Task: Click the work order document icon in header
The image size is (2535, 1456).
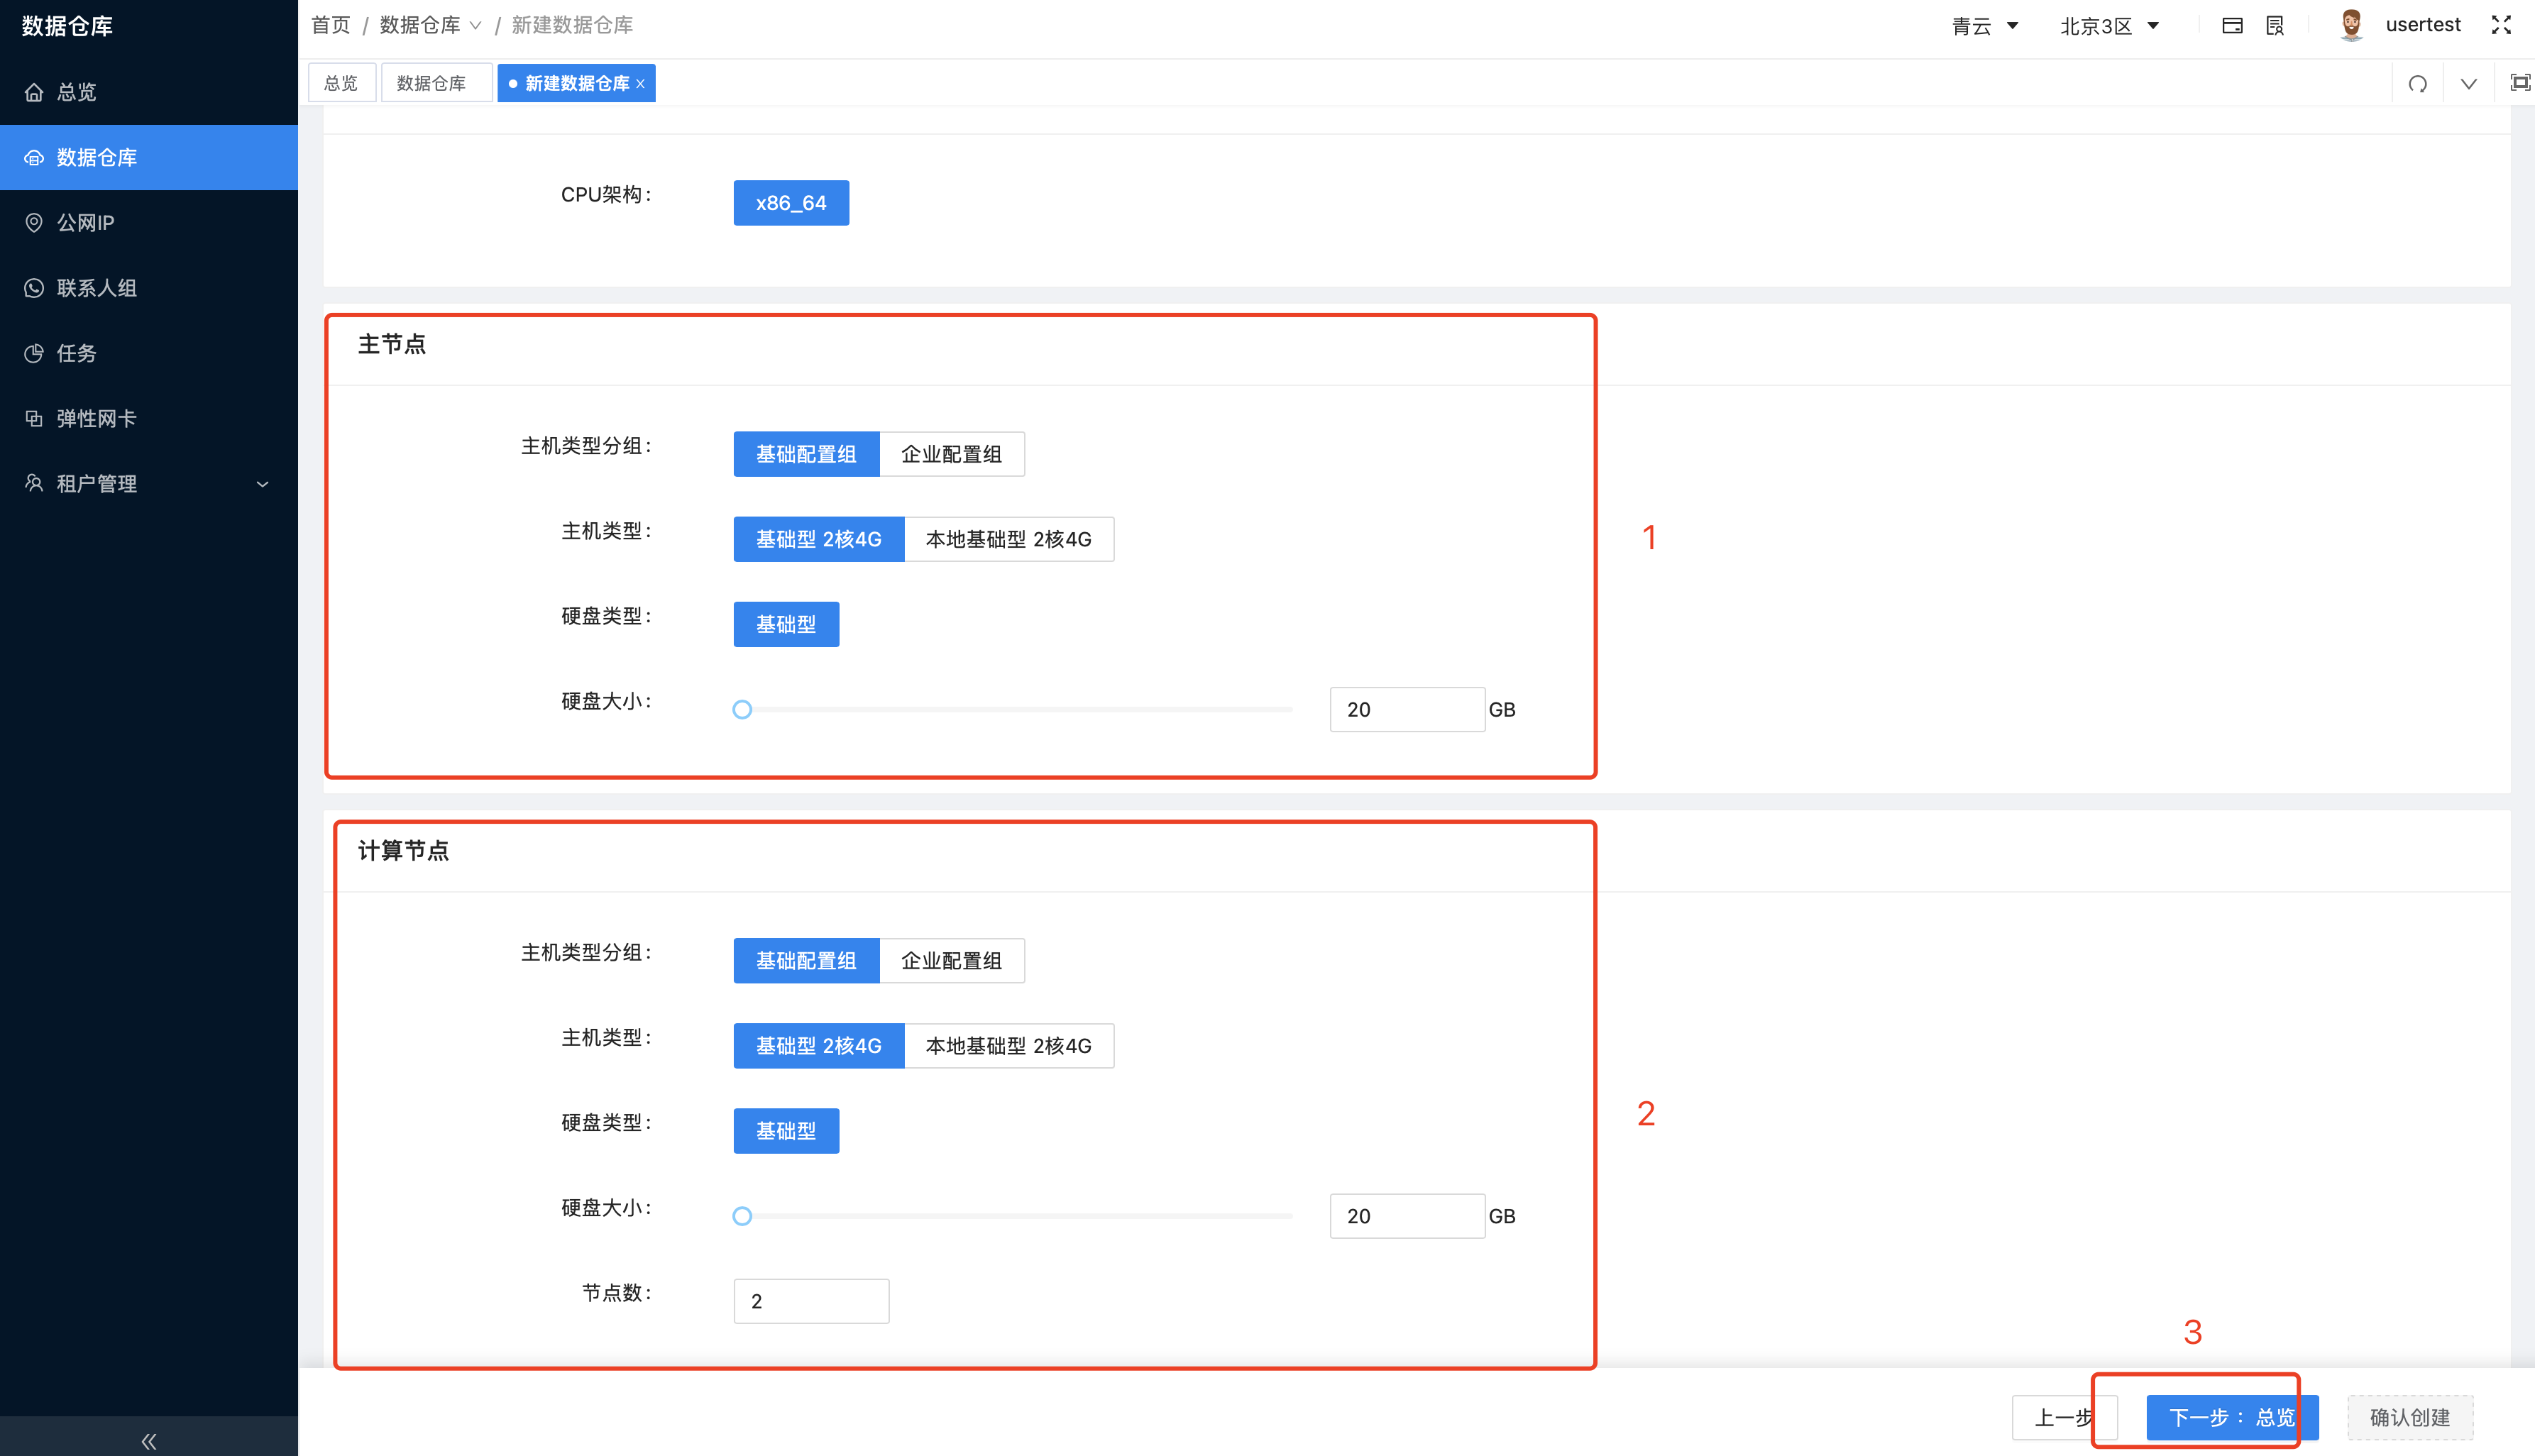Action: [x=2274, y=25]
